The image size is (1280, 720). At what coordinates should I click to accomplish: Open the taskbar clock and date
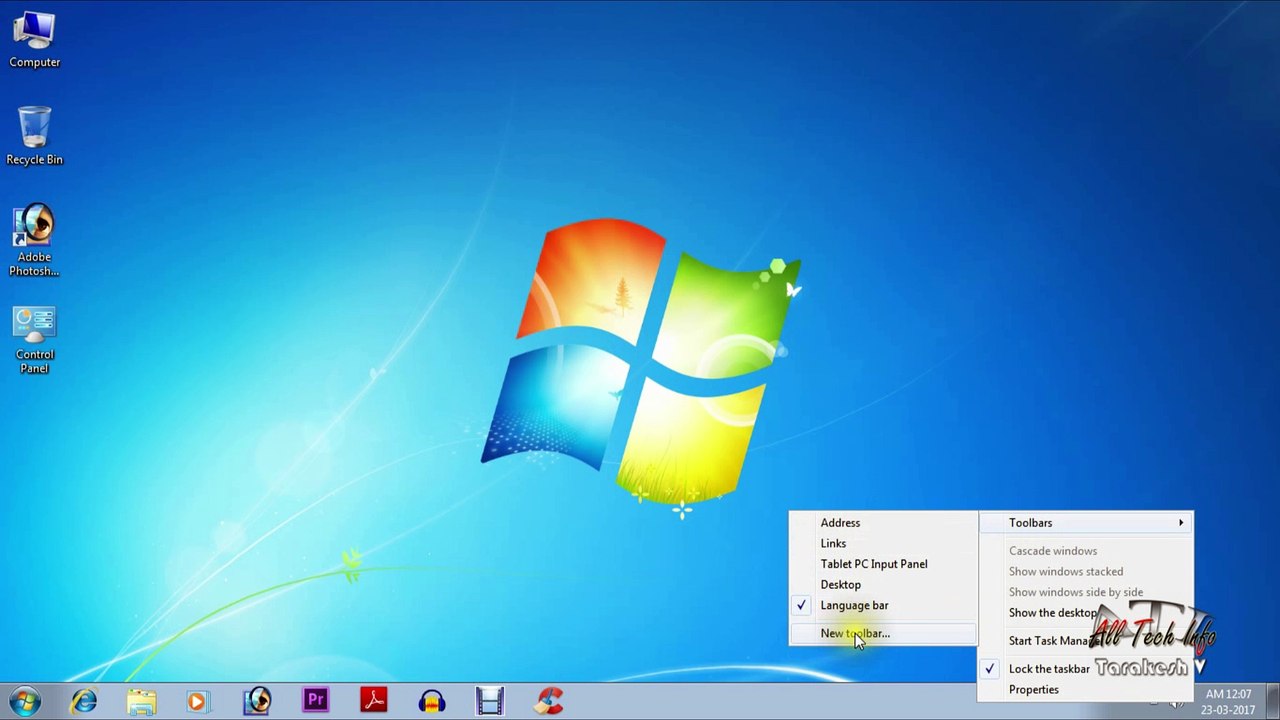pos(1229,702)
